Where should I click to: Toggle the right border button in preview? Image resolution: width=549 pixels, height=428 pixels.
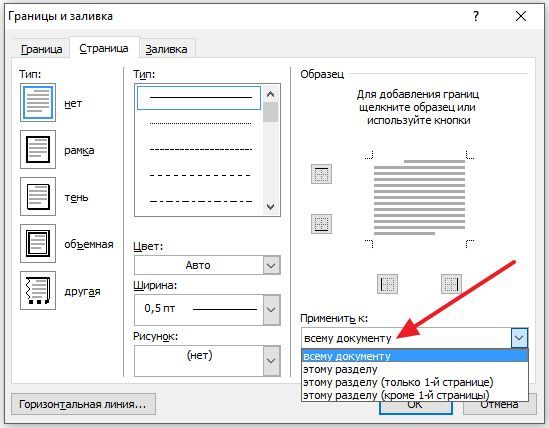coord(451,284)
